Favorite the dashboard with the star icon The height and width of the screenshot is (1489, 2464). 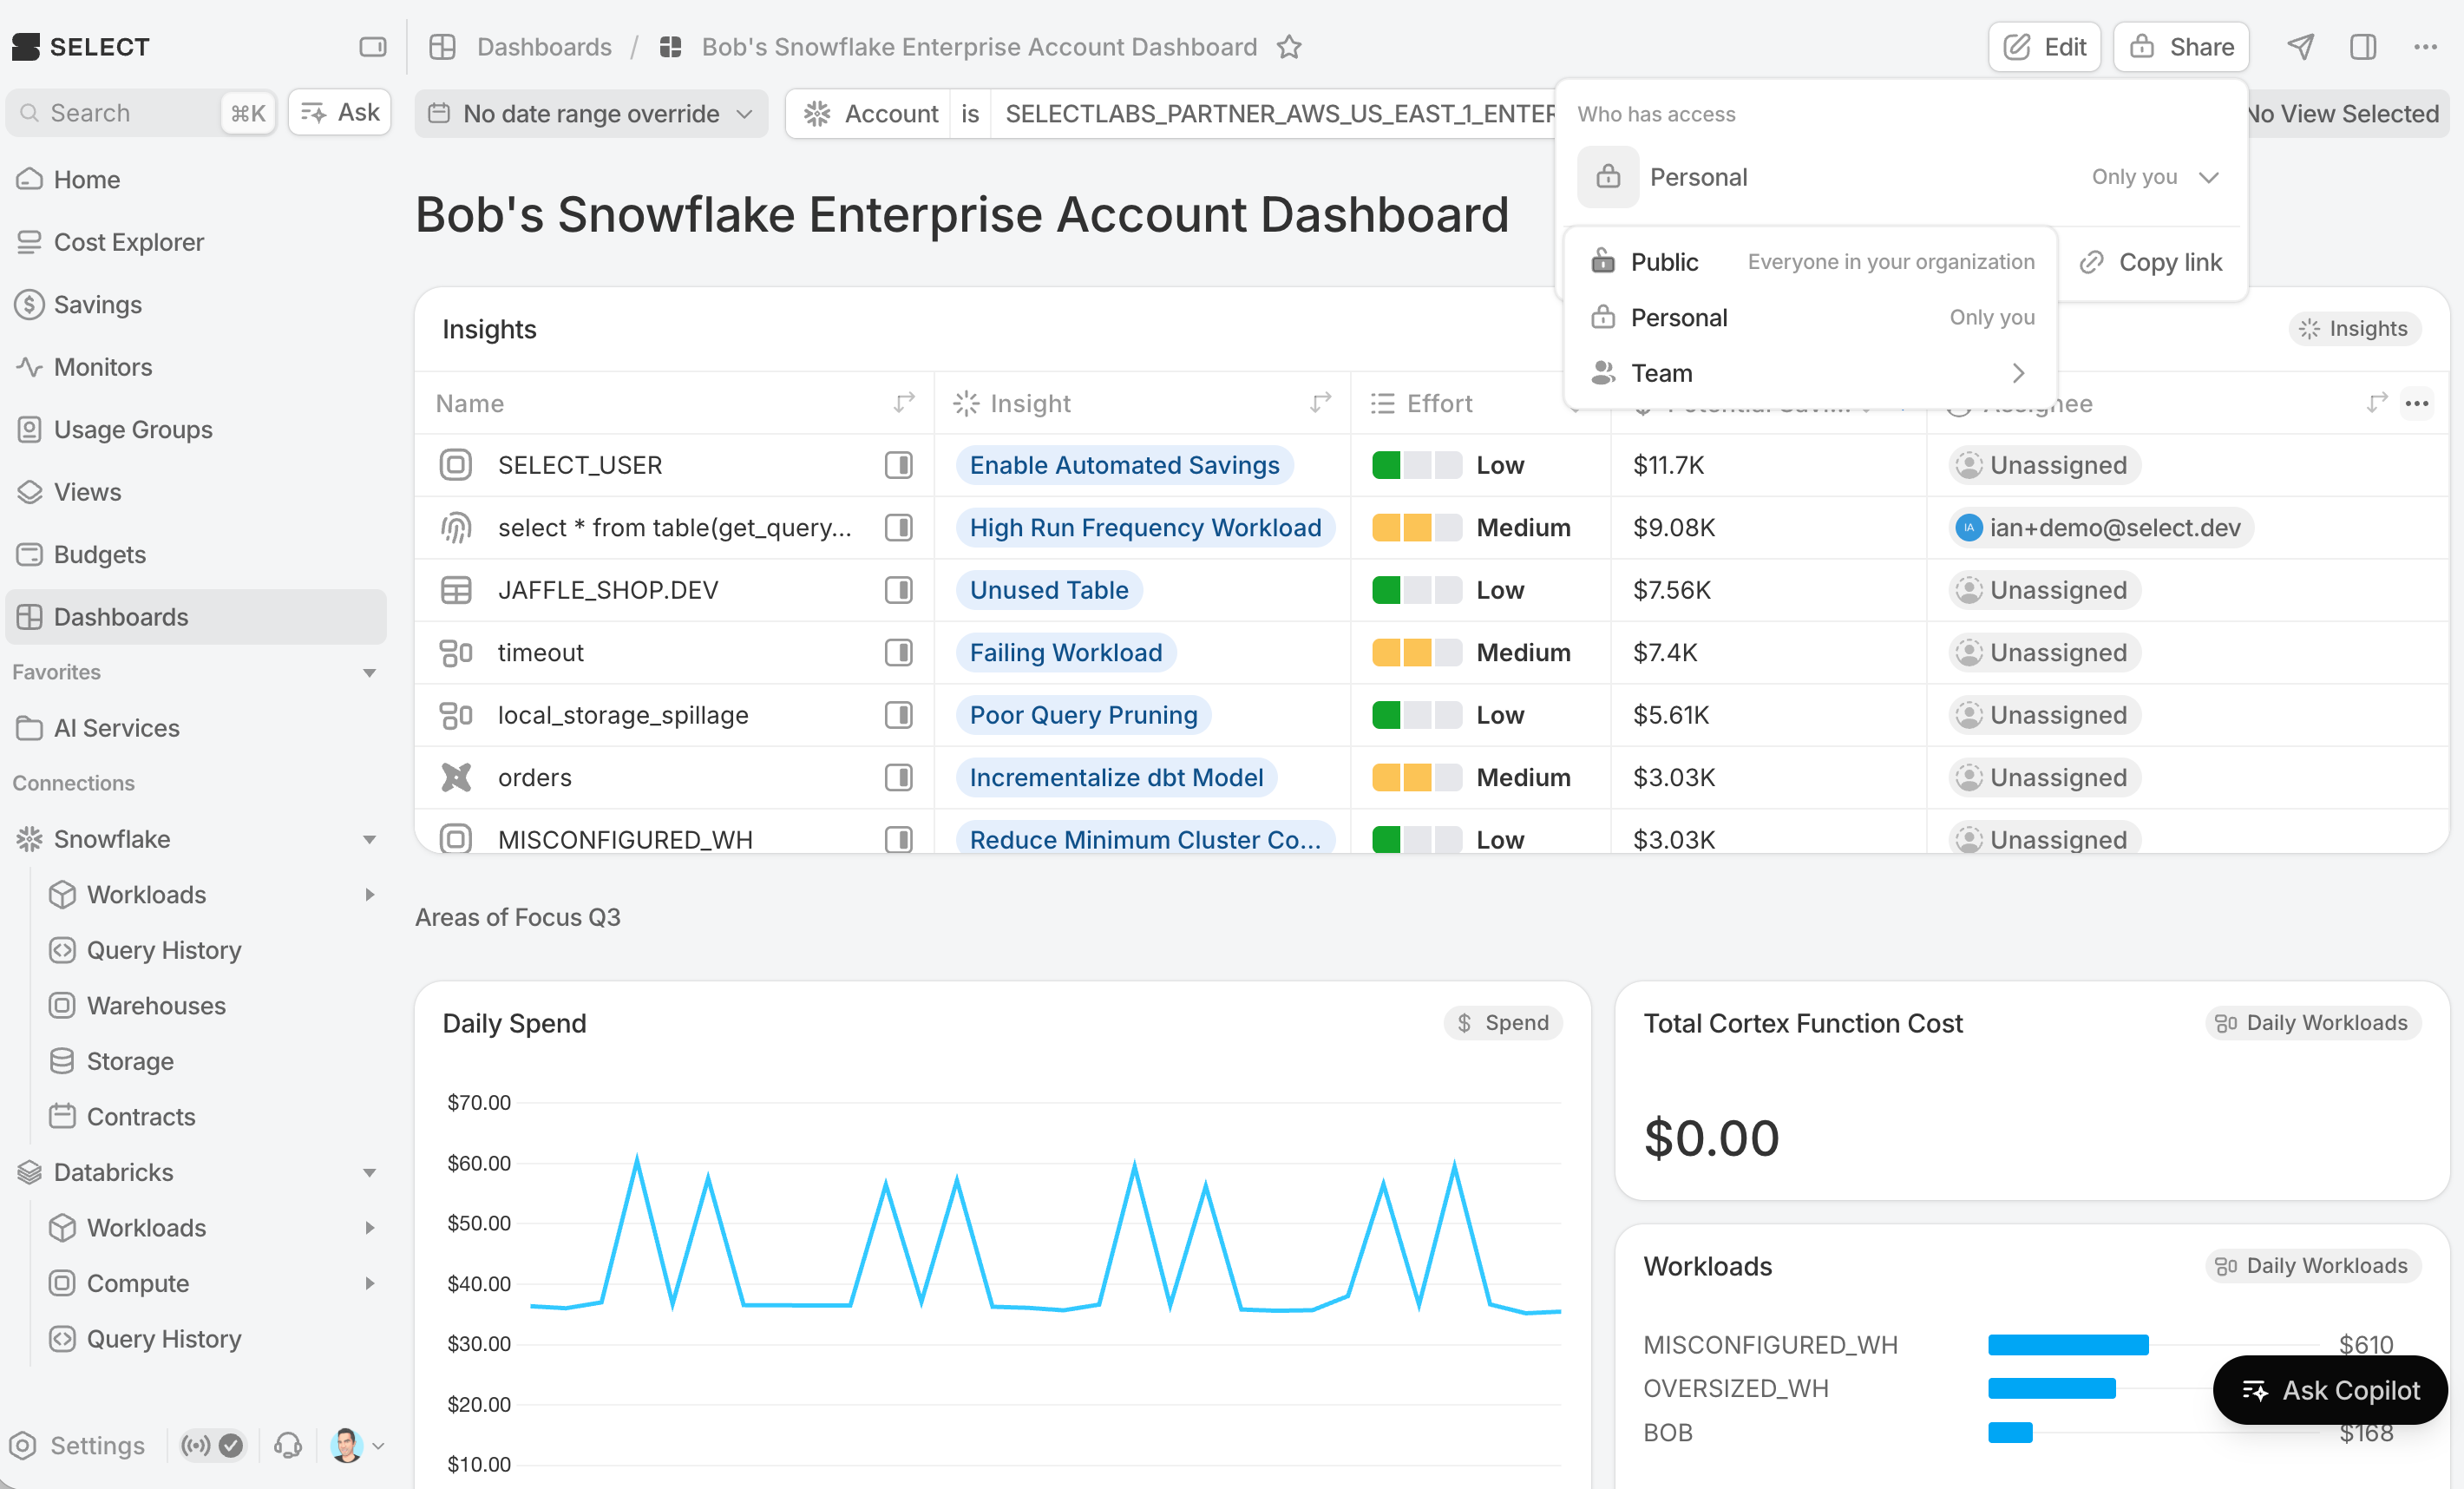(x=1289, y=47)
